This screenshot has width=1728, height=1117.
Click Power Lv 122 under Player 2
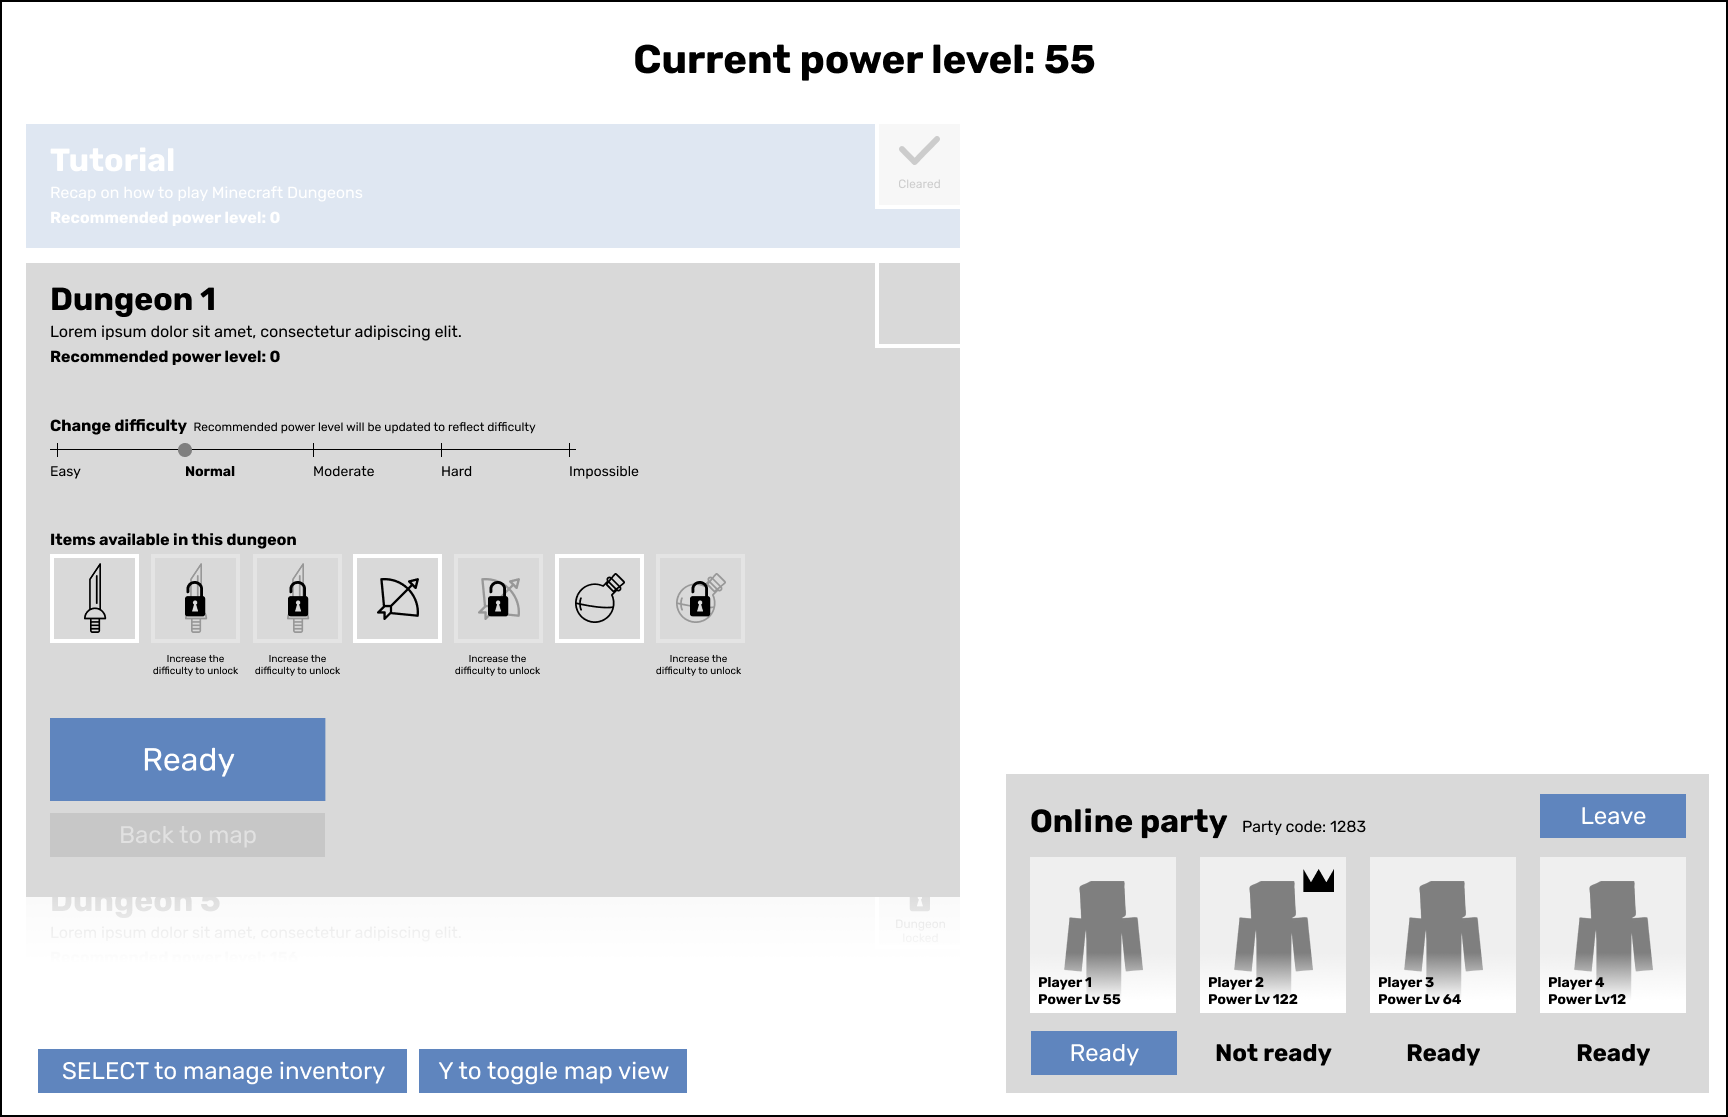[1253, 999]
